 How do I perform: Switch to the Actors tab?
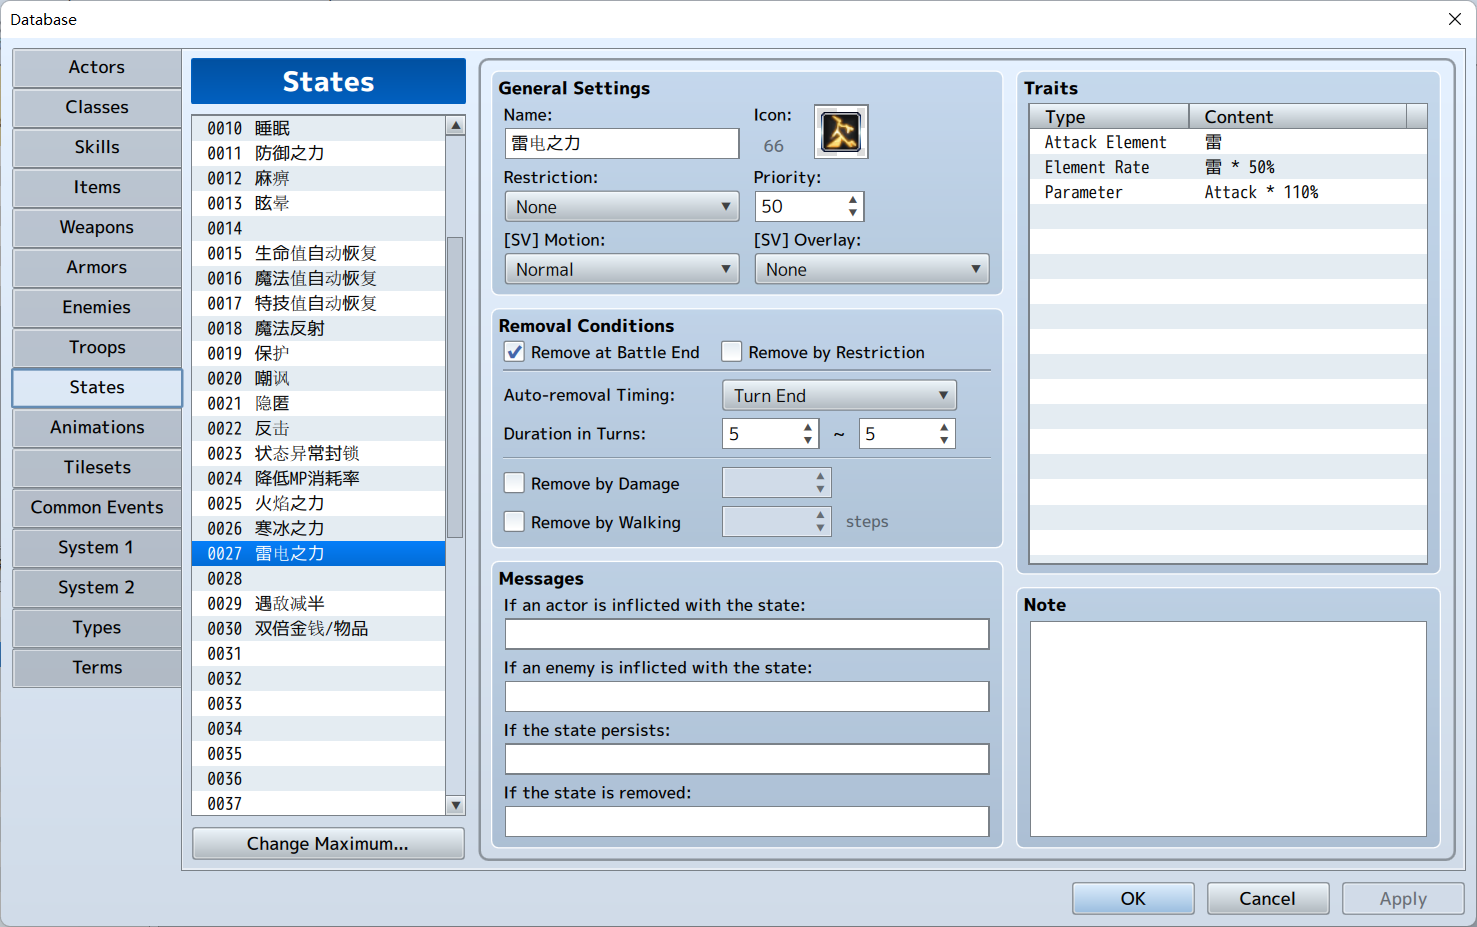pyautogui.click(x=97, y=67)
